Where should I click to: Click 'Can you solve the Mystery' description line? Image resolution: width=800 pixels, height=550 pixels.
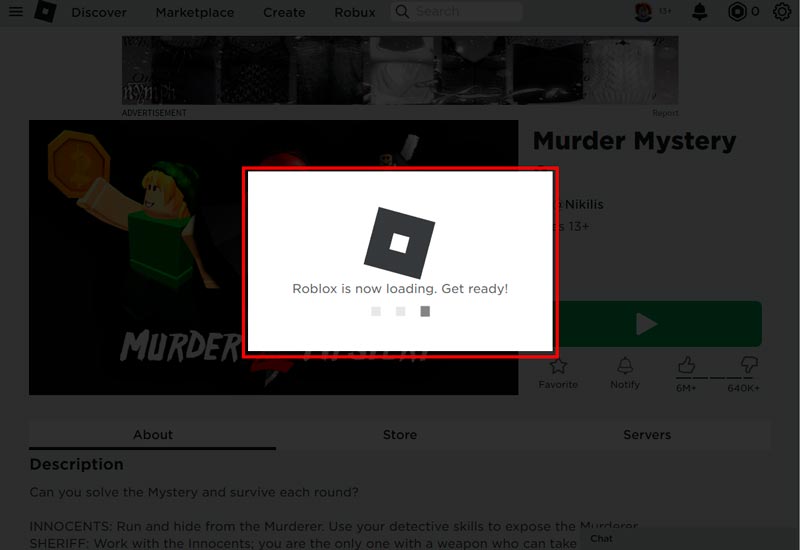pyautogui.click(x=194, y=492)
